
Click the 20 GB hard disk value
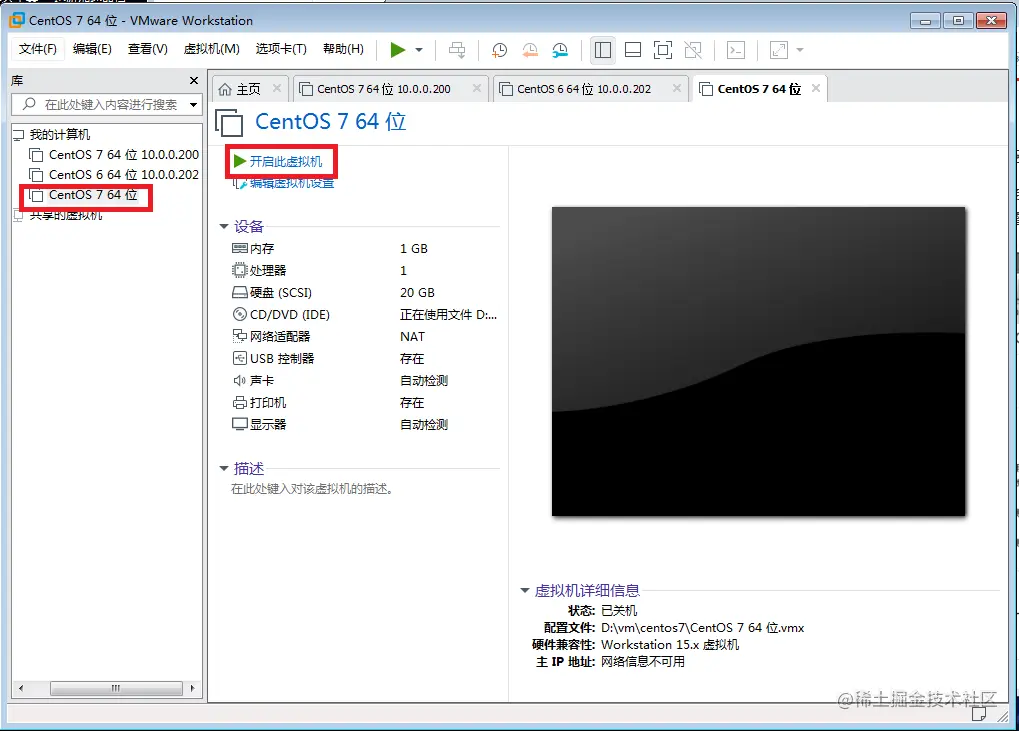(417, 293)
